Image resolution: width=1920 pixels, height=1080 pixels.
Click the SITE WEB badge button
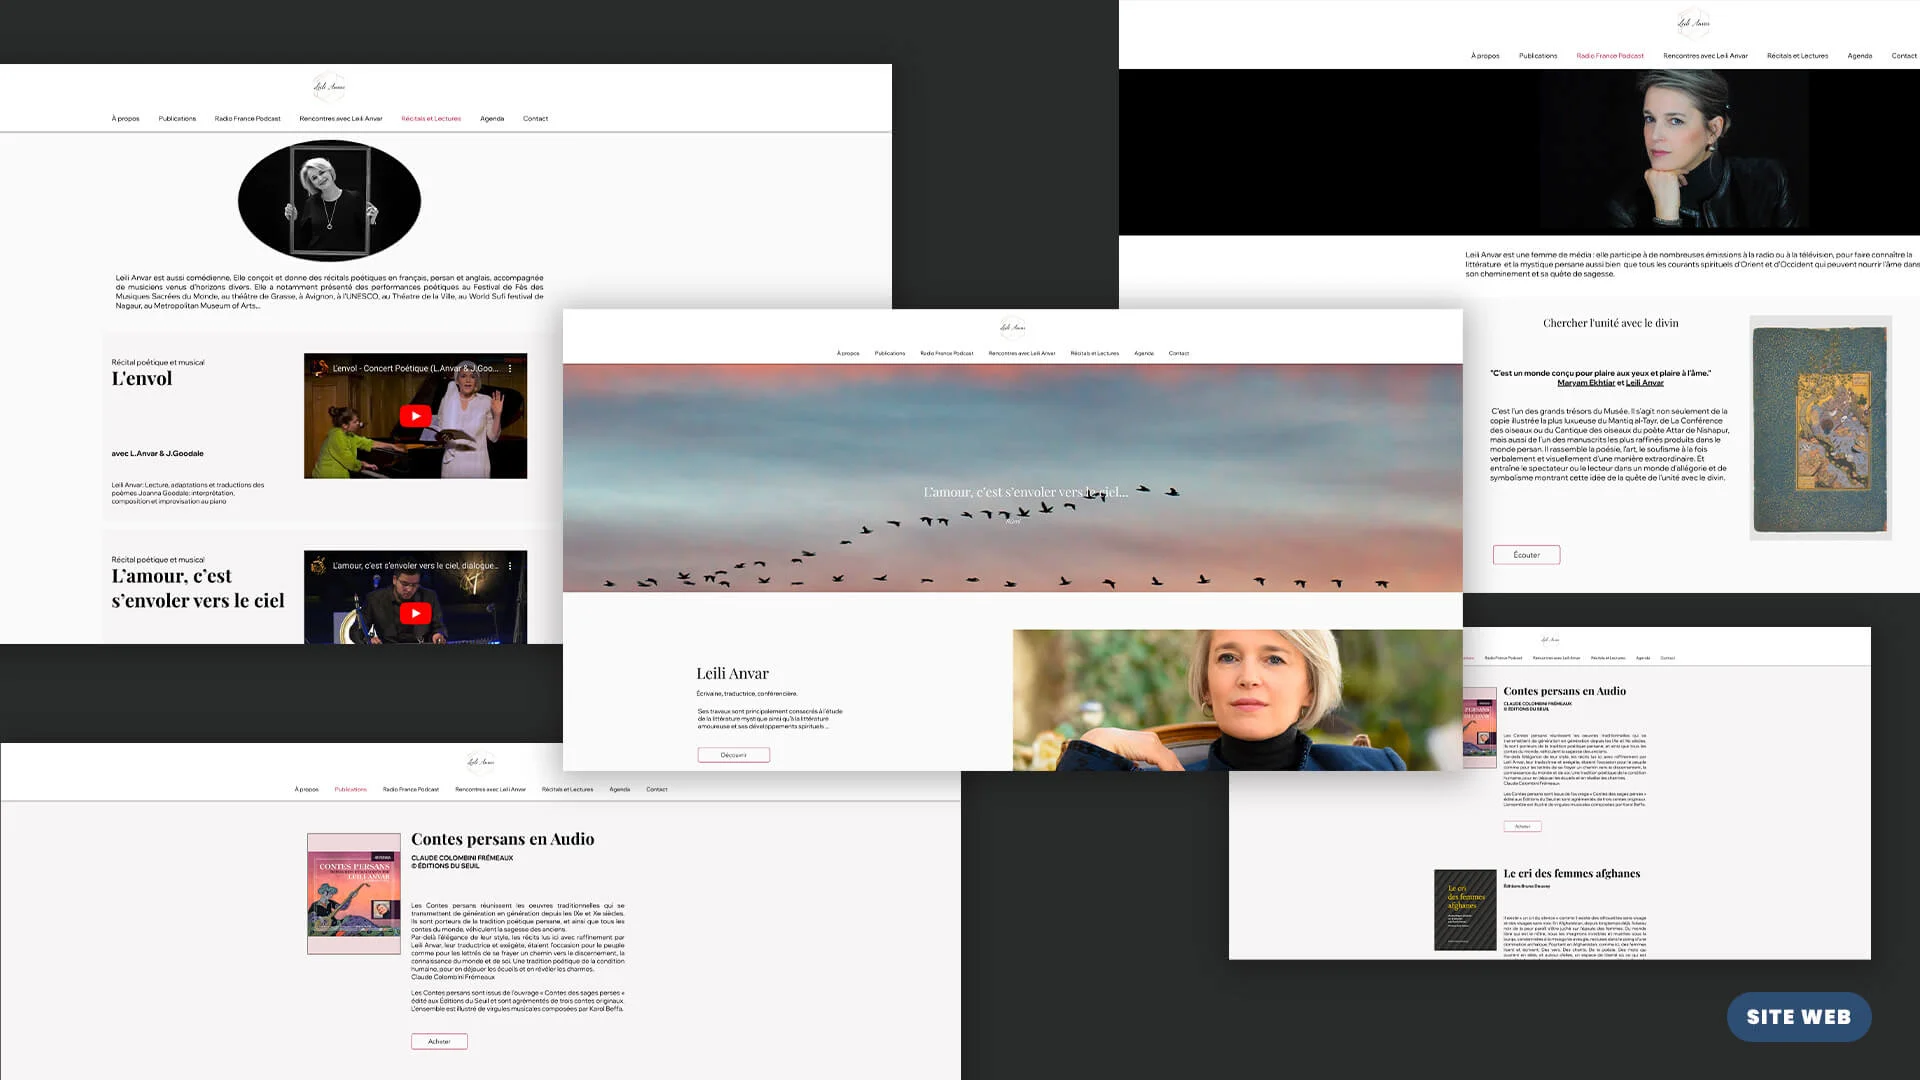pyautogui.click(x=1798, y=1017)
